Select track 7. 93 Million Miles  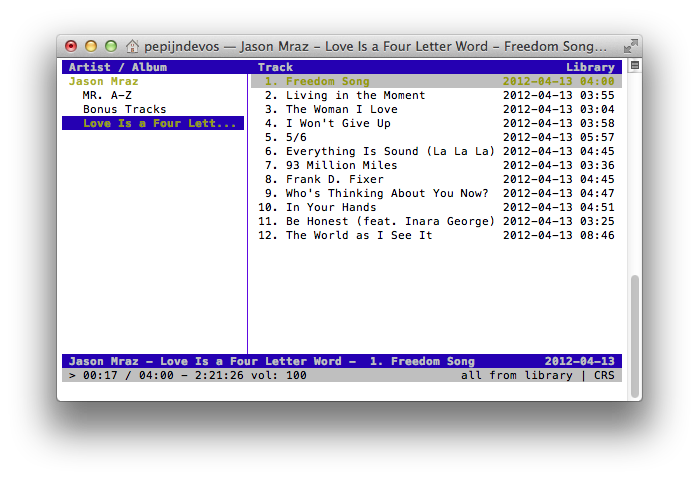click(x=436, y=165)
